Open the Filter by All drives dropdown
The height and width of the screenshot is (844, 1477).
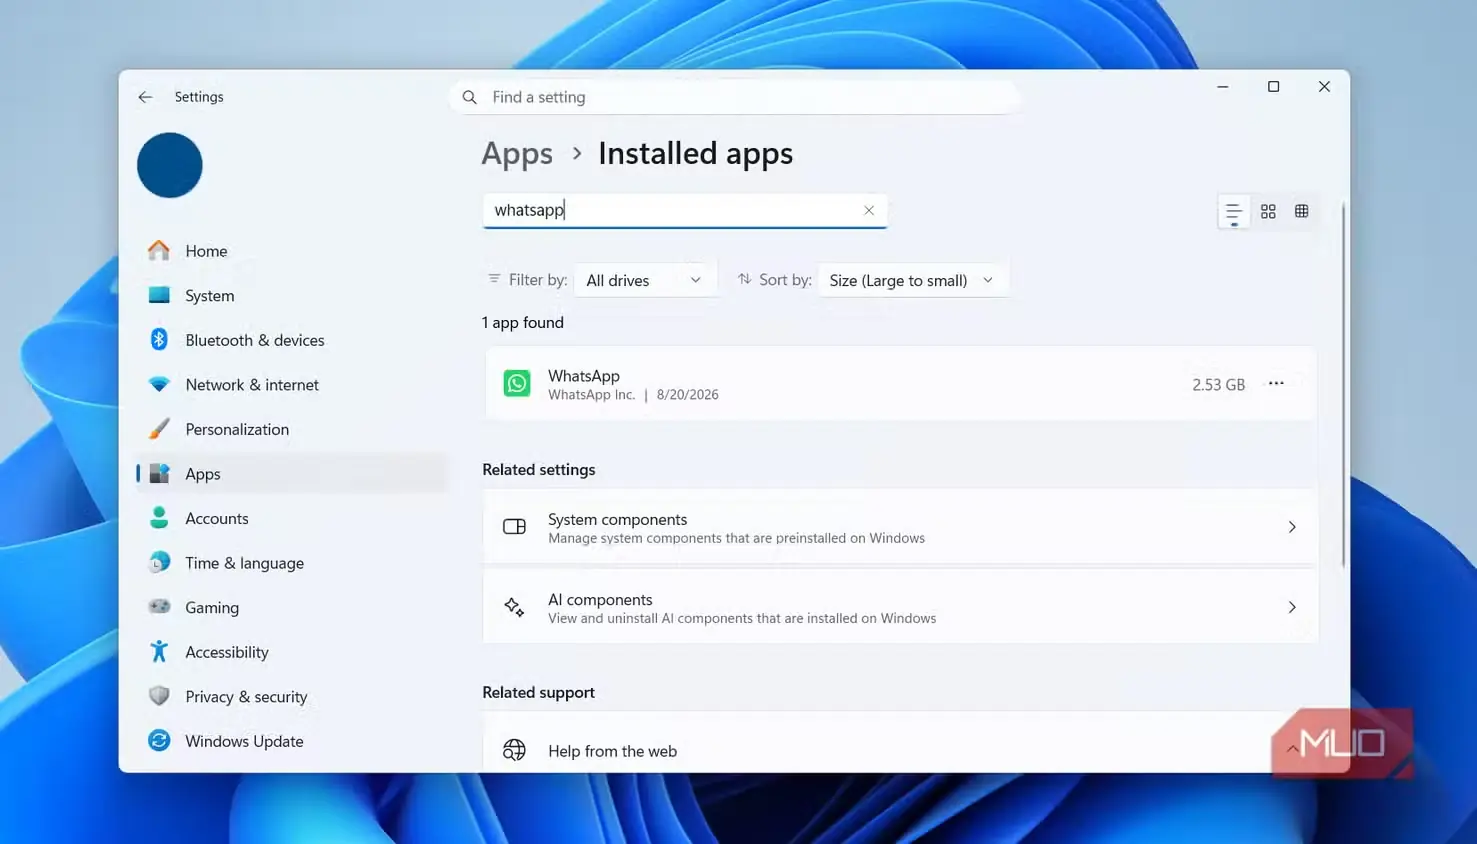point(646,280)
